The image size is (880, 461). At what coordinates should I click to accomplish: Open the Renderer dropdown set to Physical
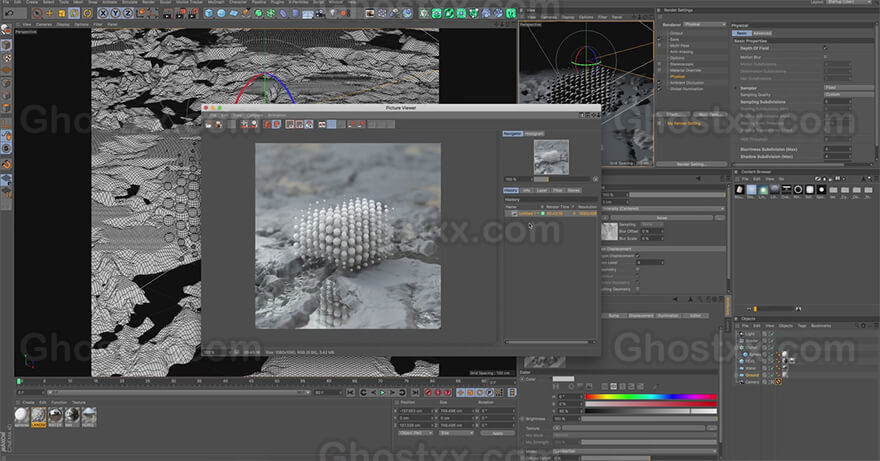[704, 25]
